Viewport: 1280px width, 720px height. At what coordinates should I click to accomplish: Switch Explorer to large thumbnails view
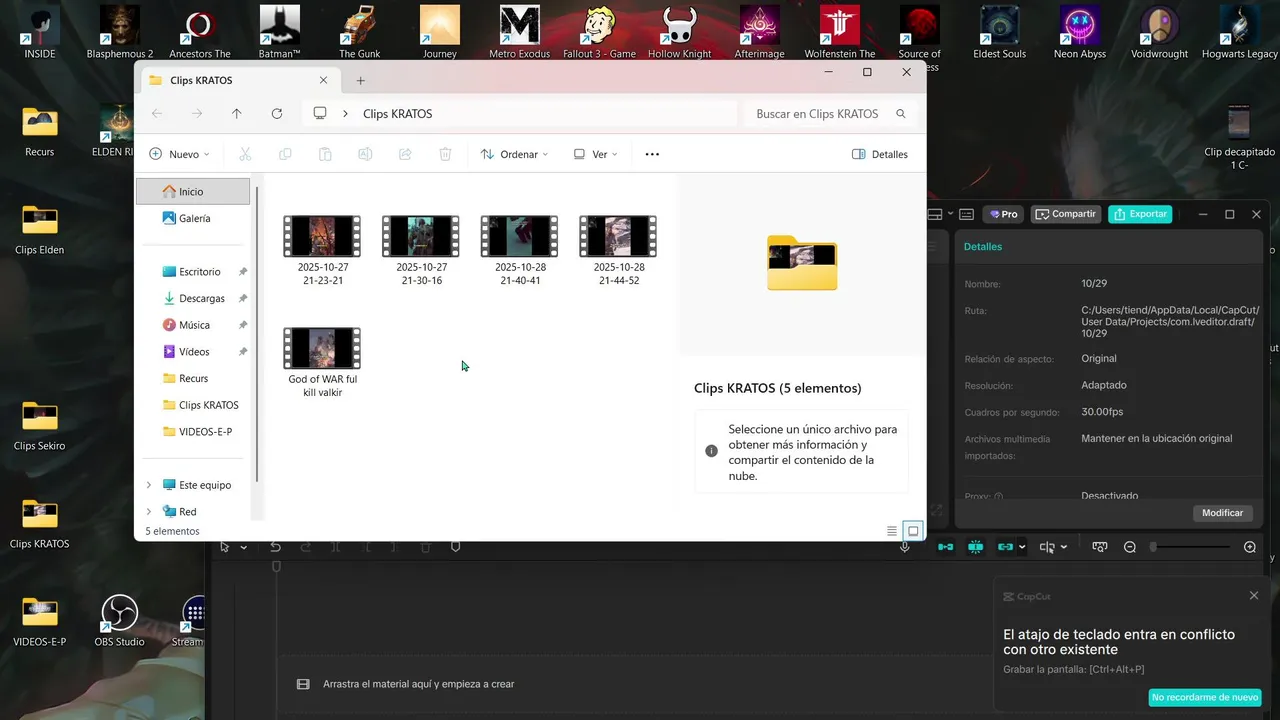(x=913, y=531)
